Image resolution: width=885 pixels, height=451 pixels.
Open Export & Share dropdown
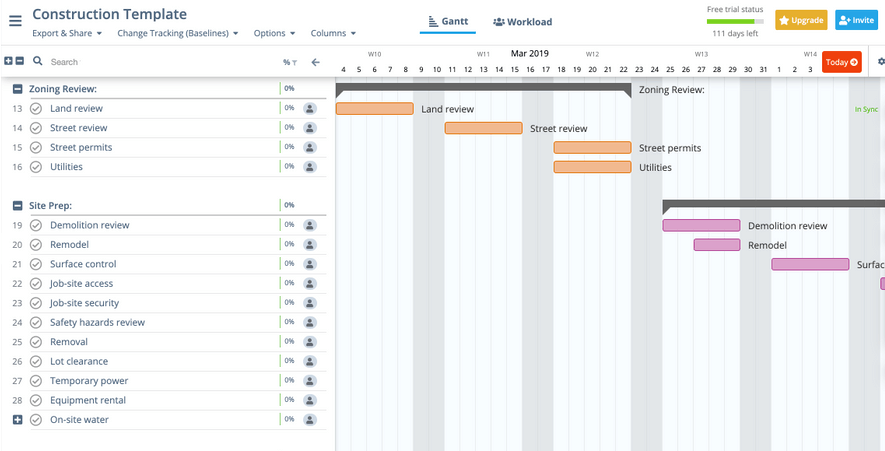(67, 33)
